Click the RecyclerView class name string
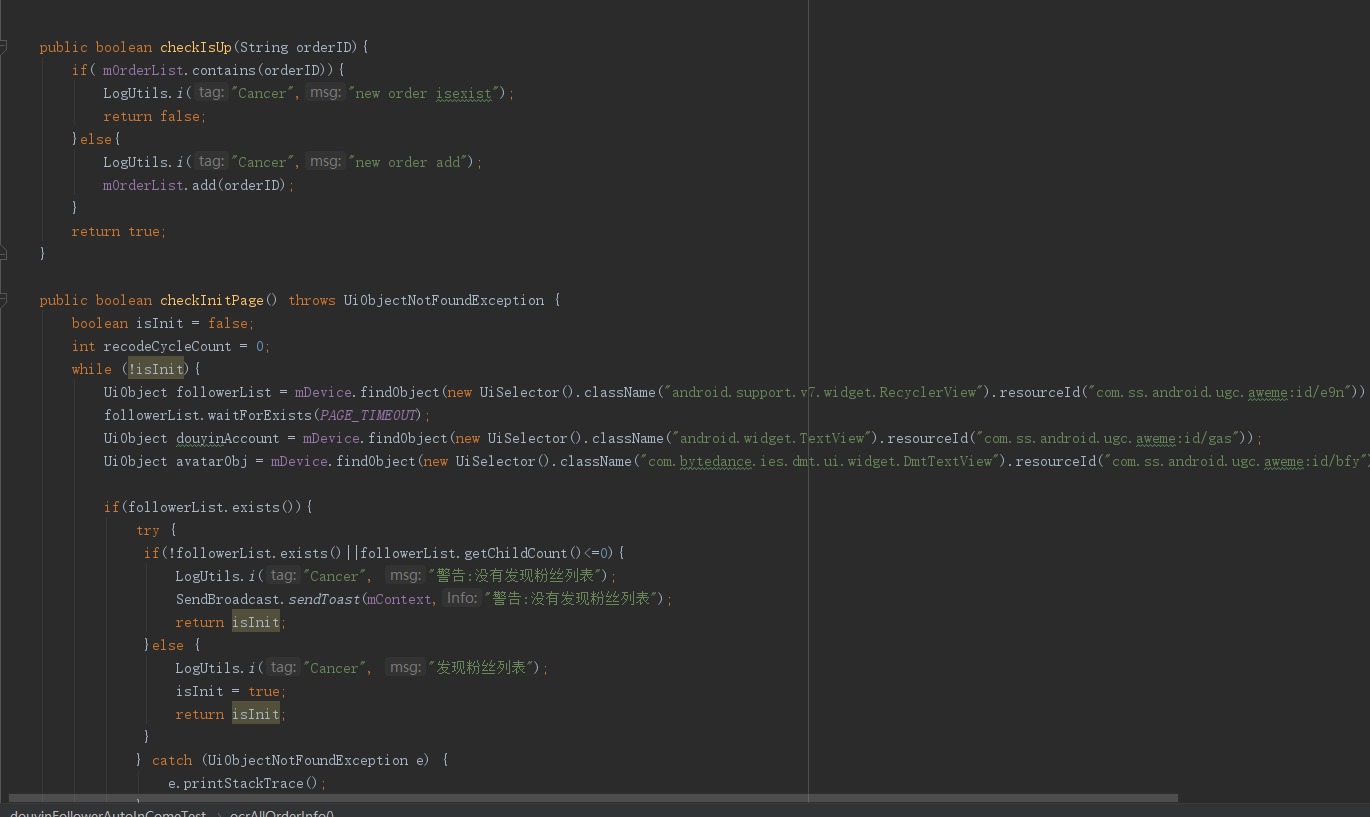The width and height of the screenshot is (1370, 817). tap(827, 392)
